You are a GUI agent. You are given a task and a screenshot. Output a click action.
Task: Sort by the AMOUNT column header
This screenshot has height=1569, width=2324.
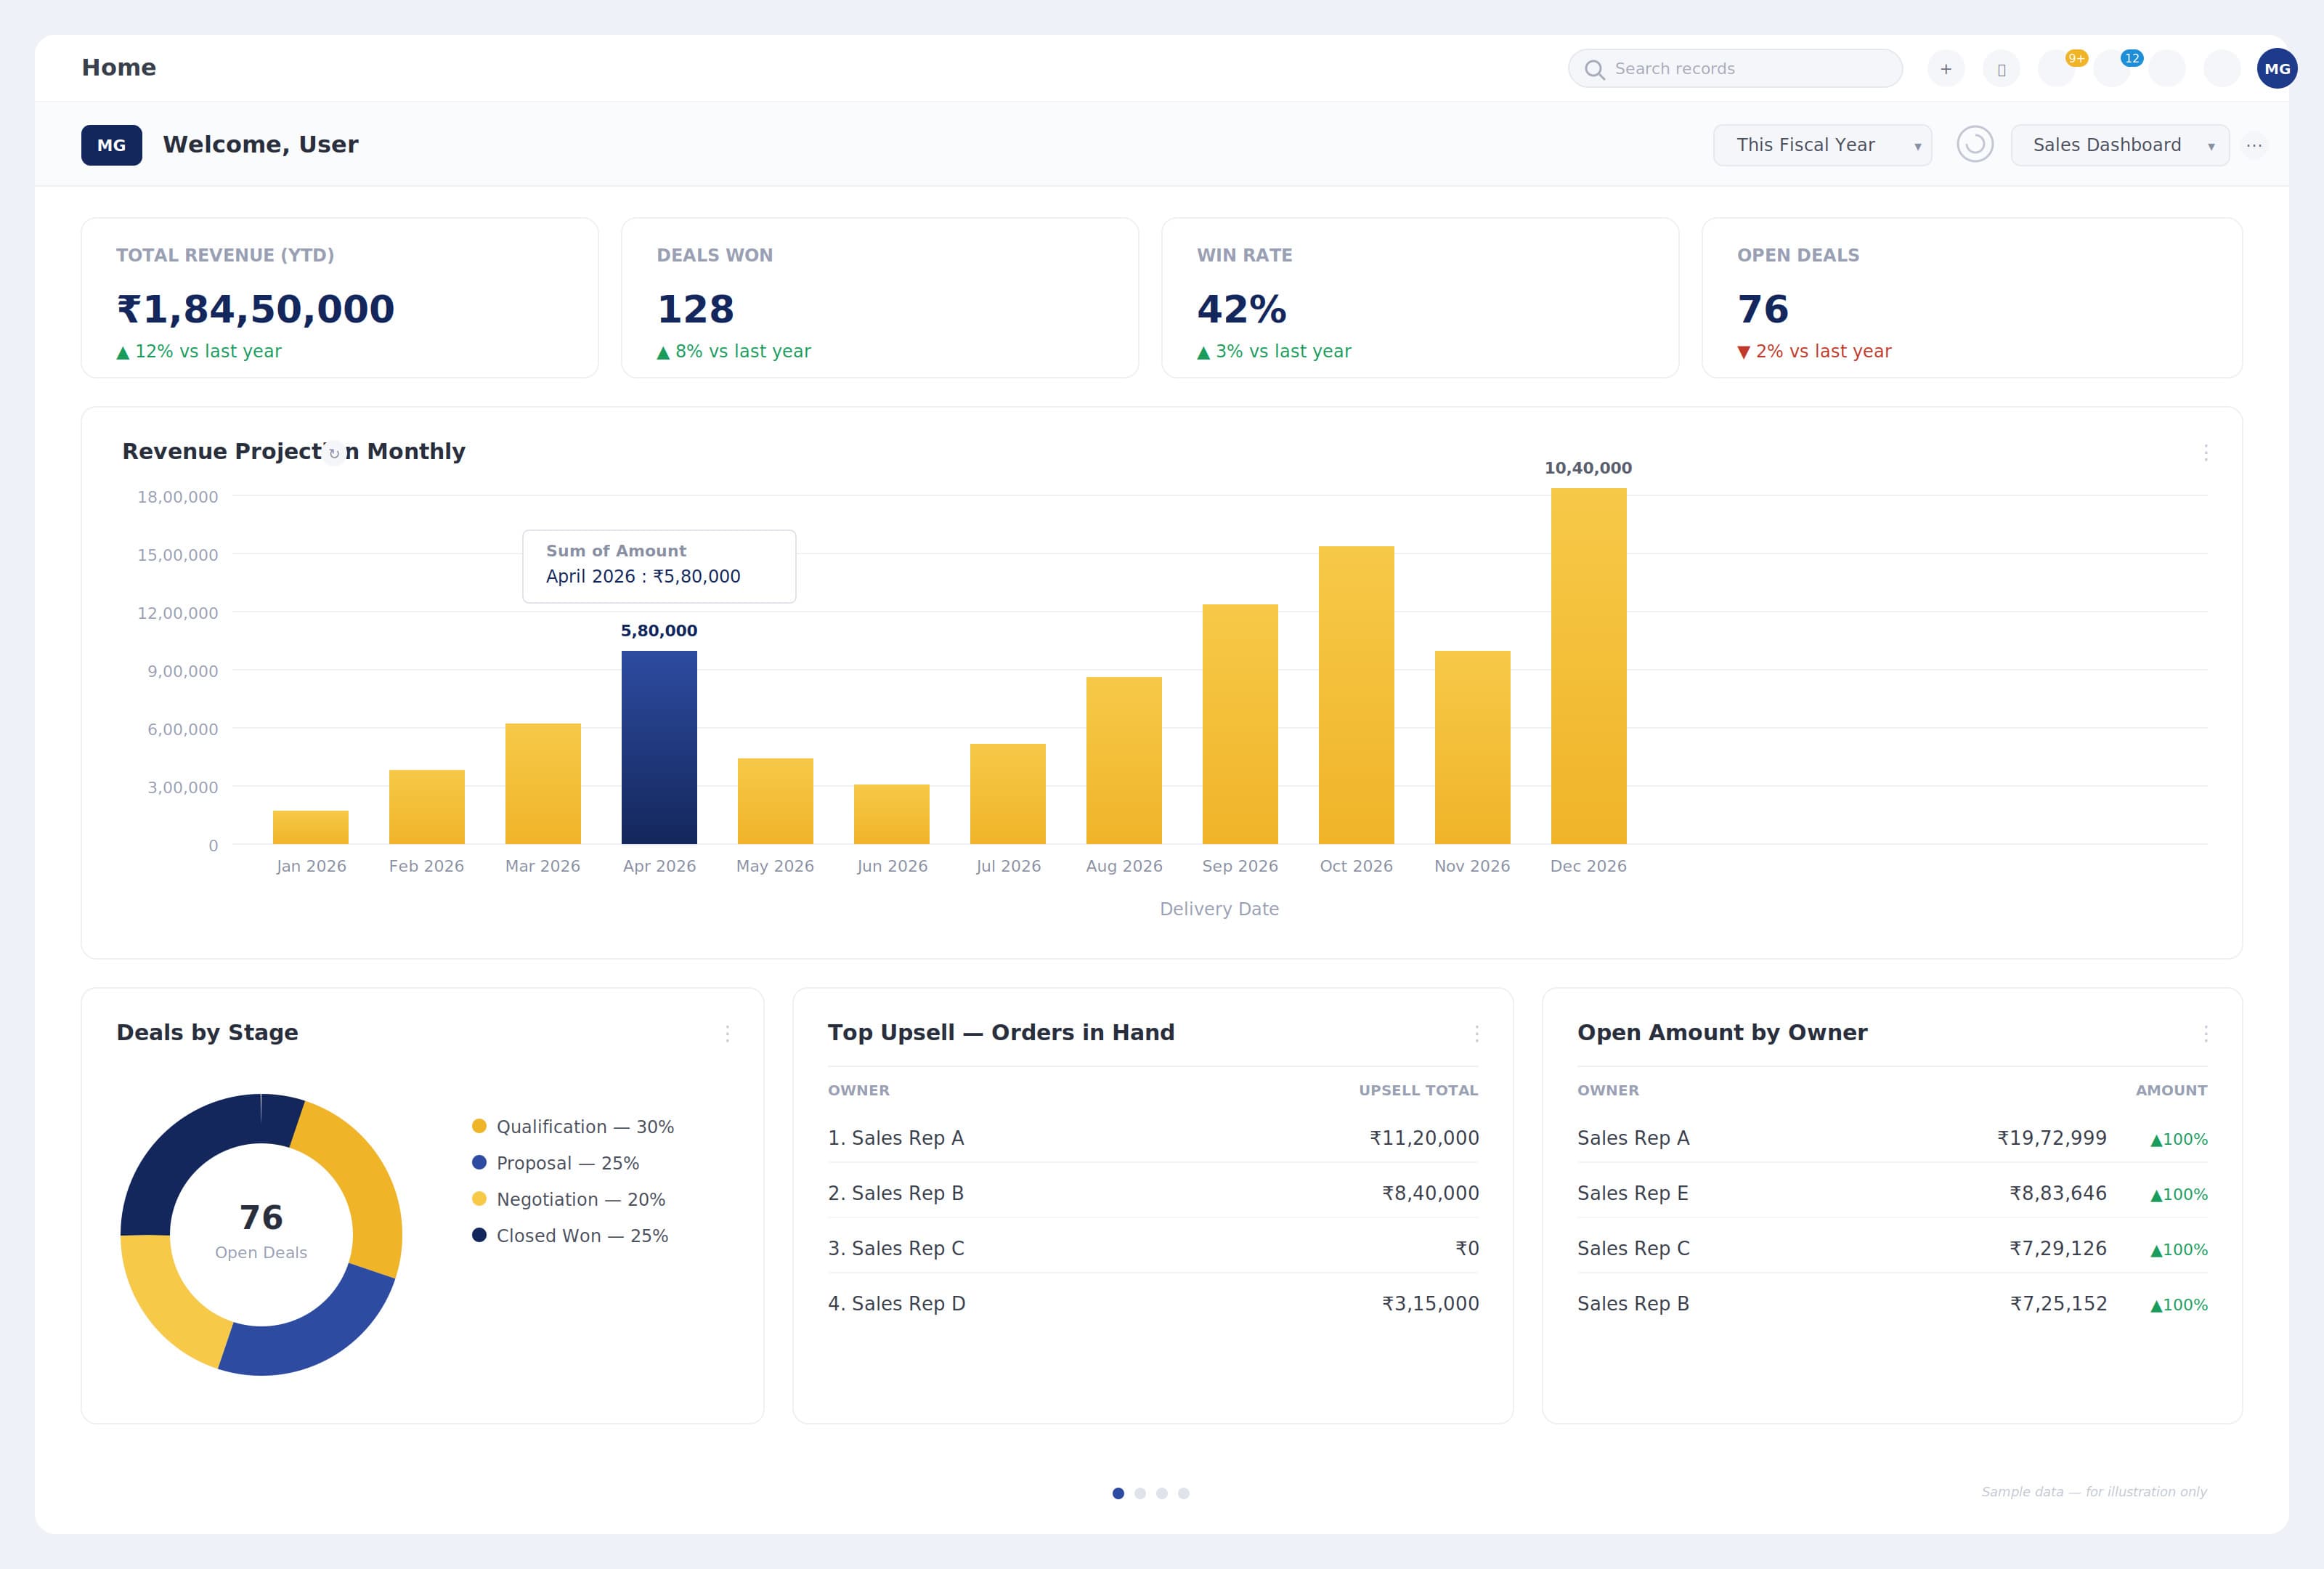tap(2171, 1090)
